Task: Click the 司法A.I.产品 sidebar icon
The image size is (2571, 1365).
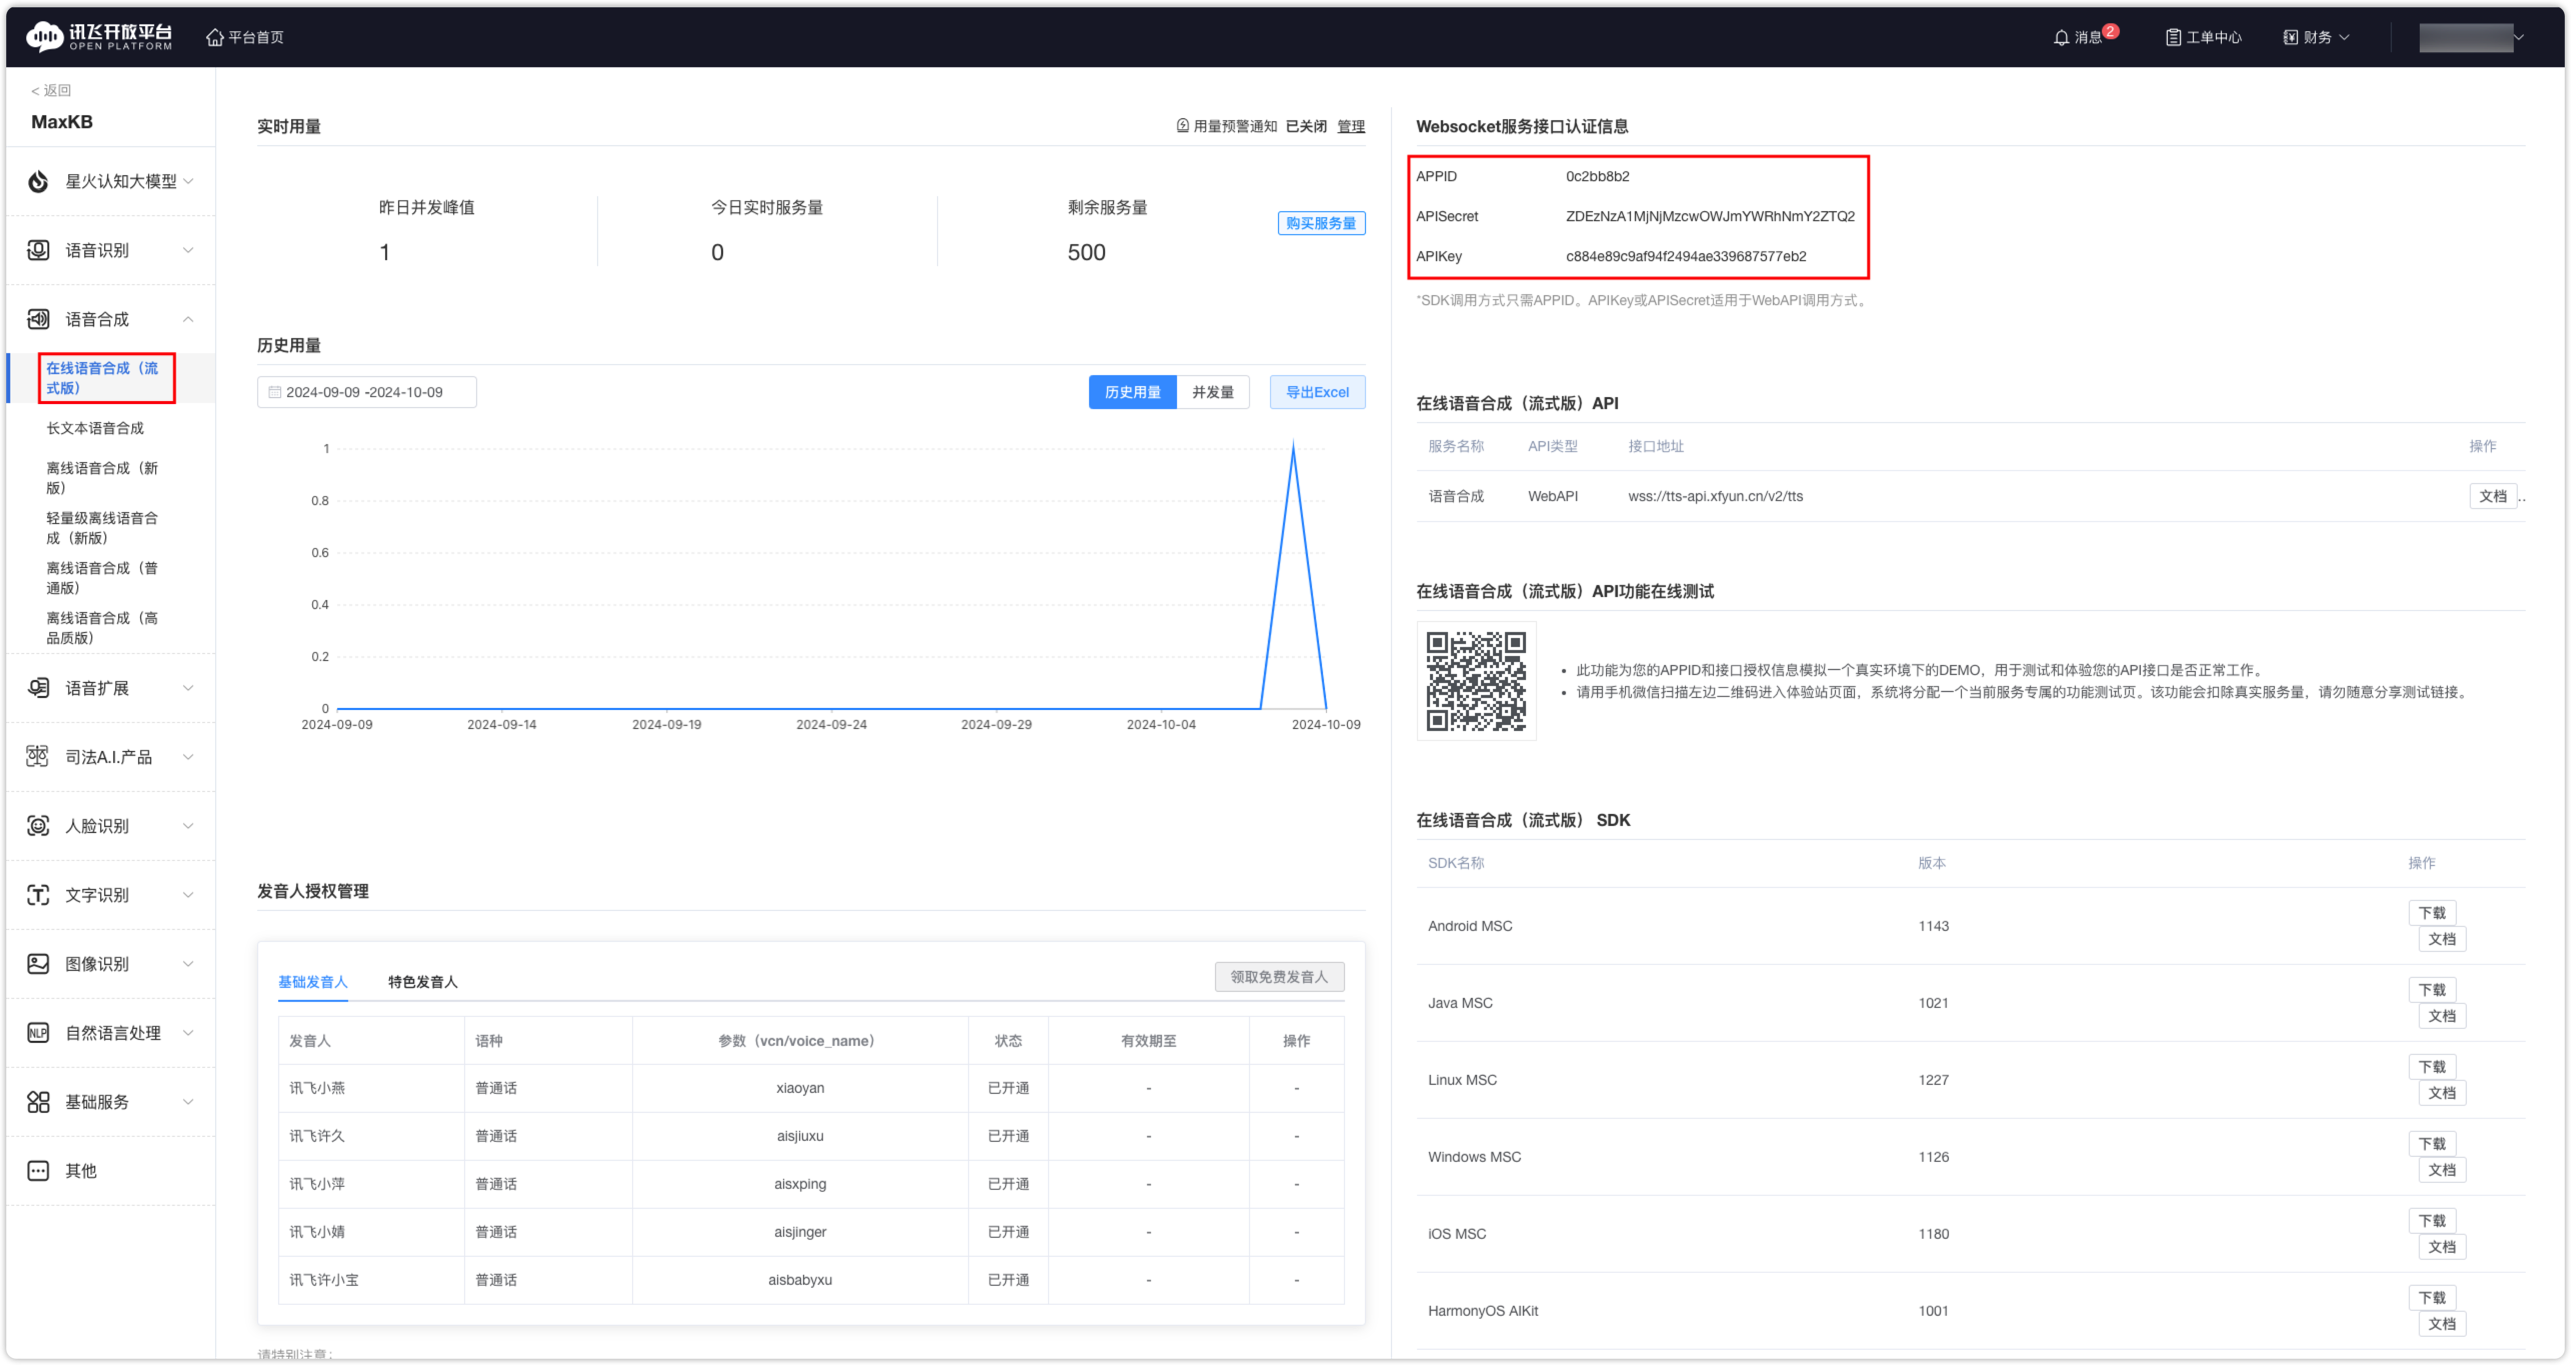Action: [x=37, y=756]
